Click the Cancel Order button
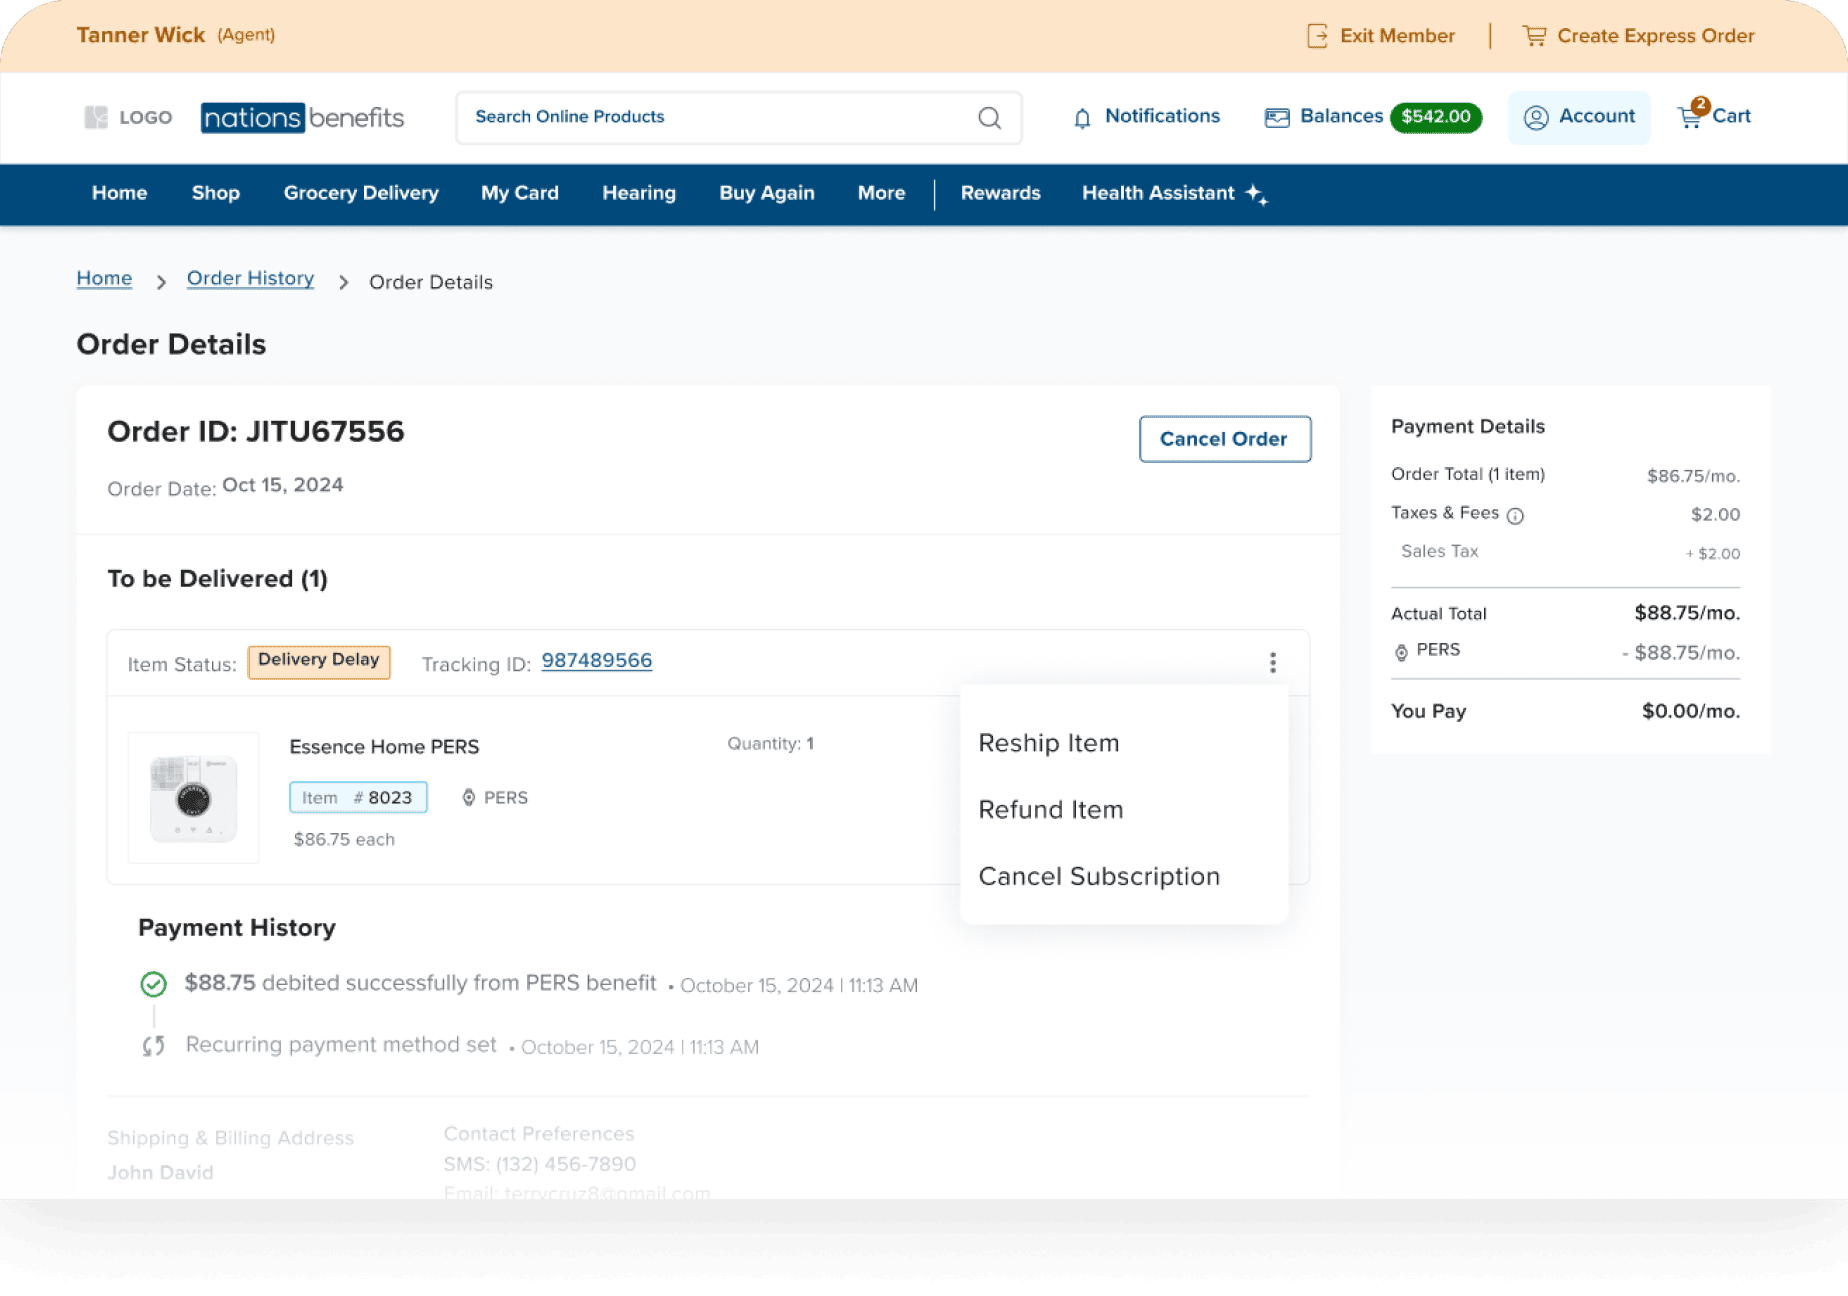The image size is (1848, 1296). pyautogui.click(x=1224, y=438)
